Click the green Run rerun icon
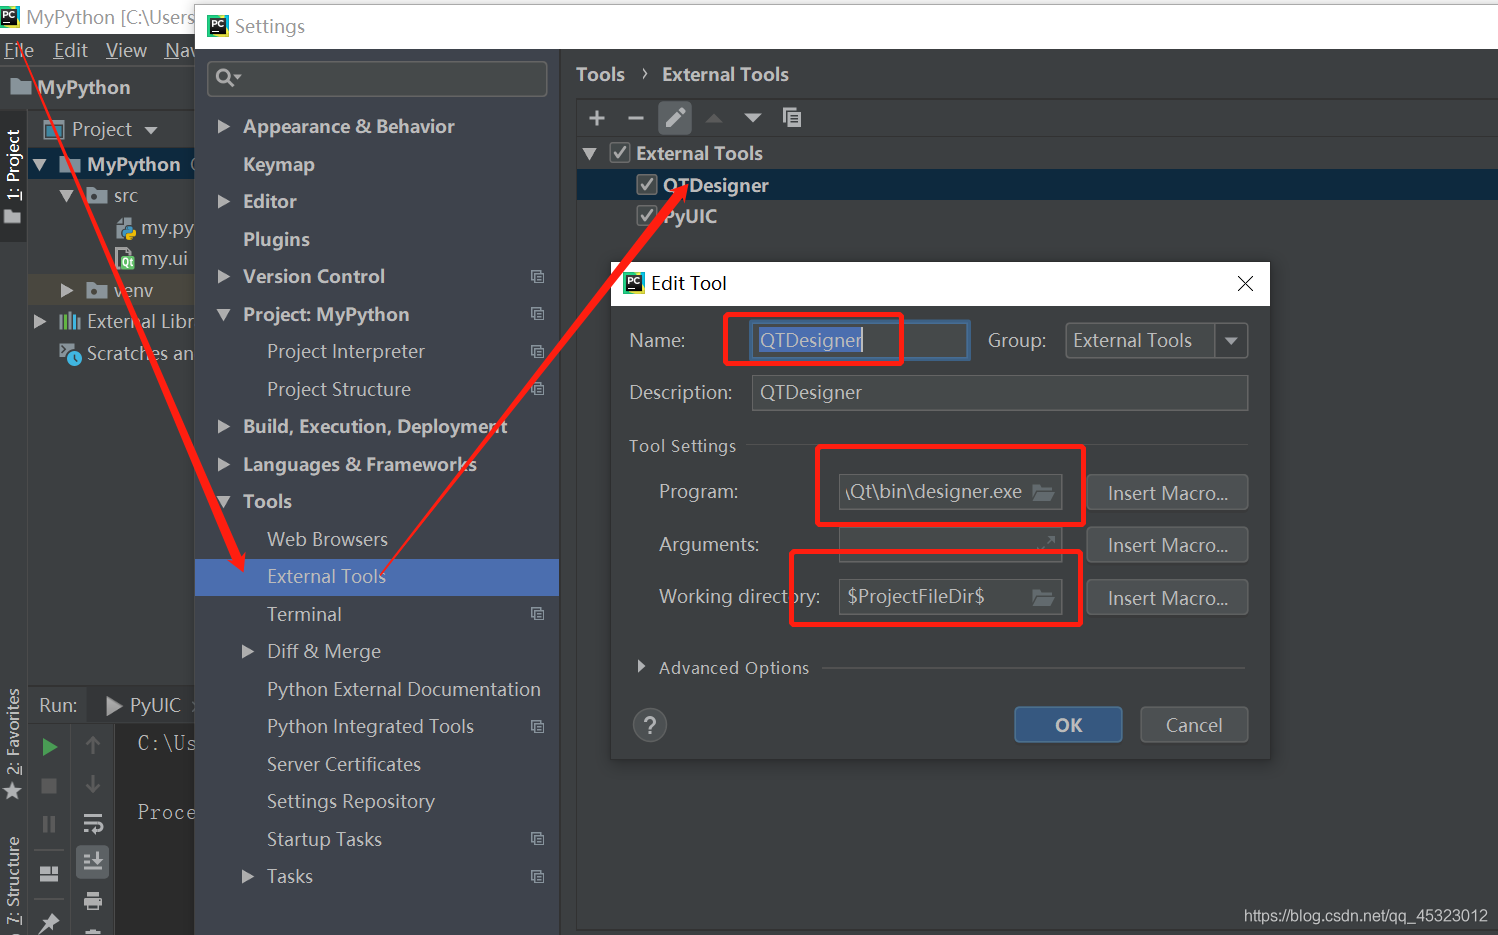 pyautogui.click(x=49, y=747)
